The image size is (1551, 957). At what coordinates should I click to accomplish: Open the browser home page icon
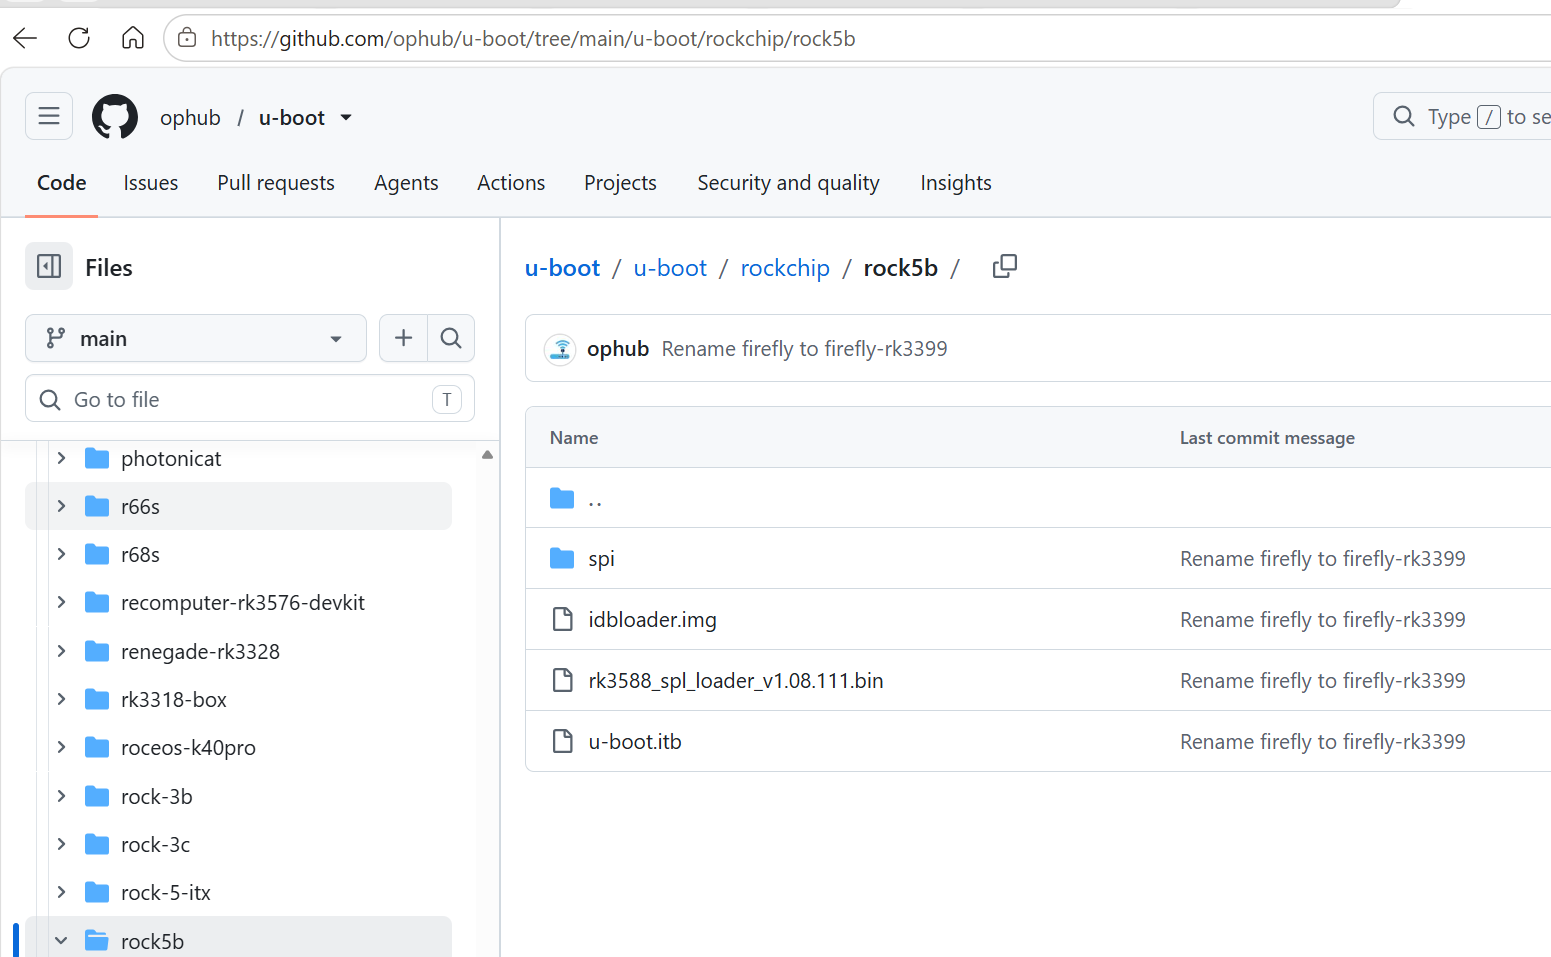point(133,38)
